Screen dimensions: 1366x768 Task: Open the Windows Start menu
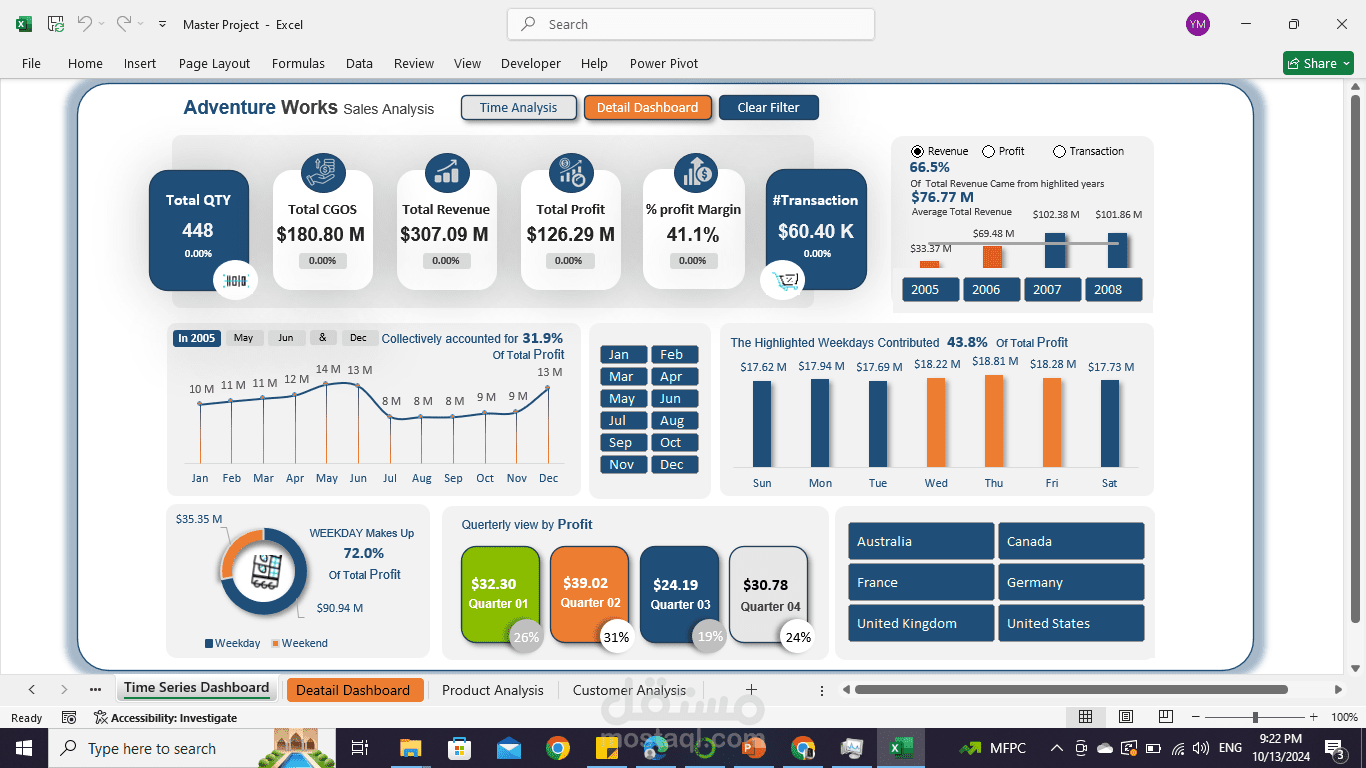pyautogui.click(x=24, y=748)
